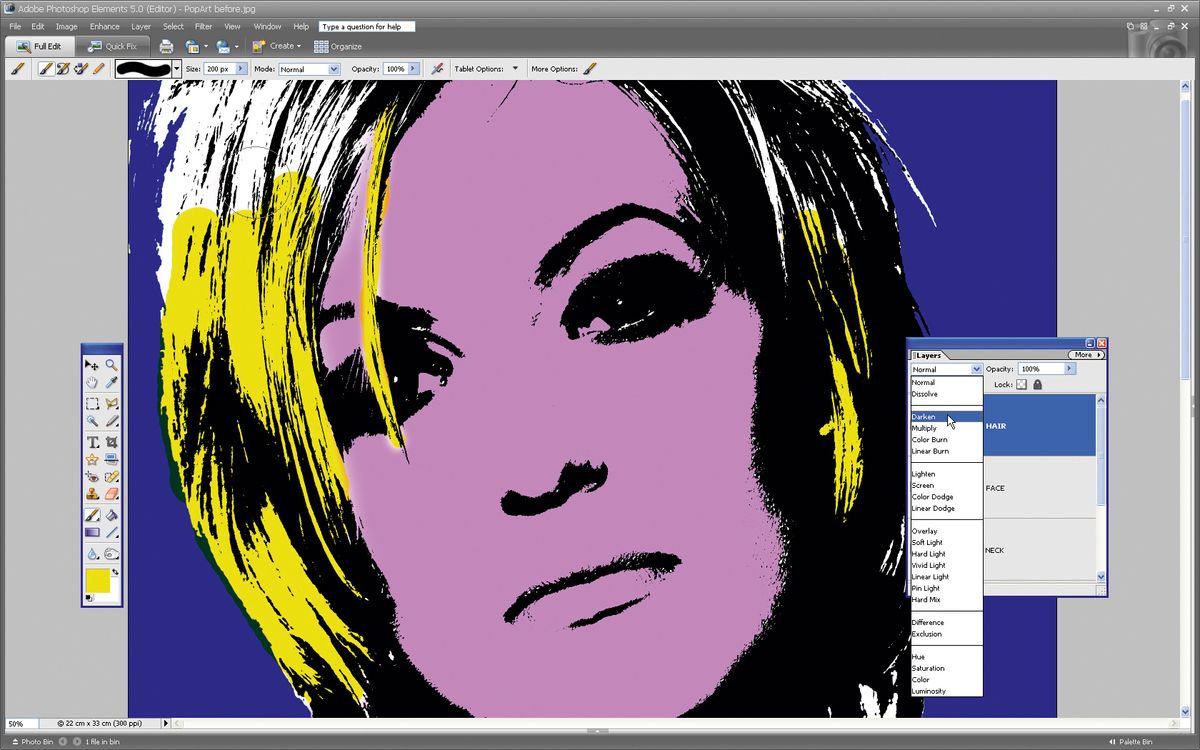The image size is (1200, 750).
Task: Select the Red Eye Removal tool
Action: tap(91, 476)
